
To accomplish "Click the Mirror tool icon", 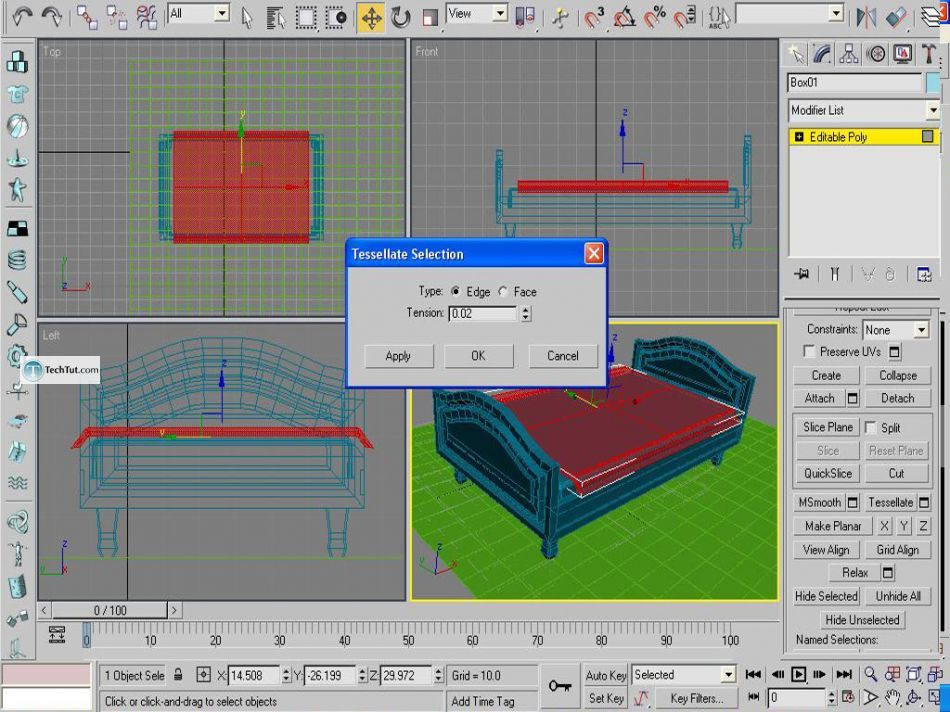I will (866, 17).
